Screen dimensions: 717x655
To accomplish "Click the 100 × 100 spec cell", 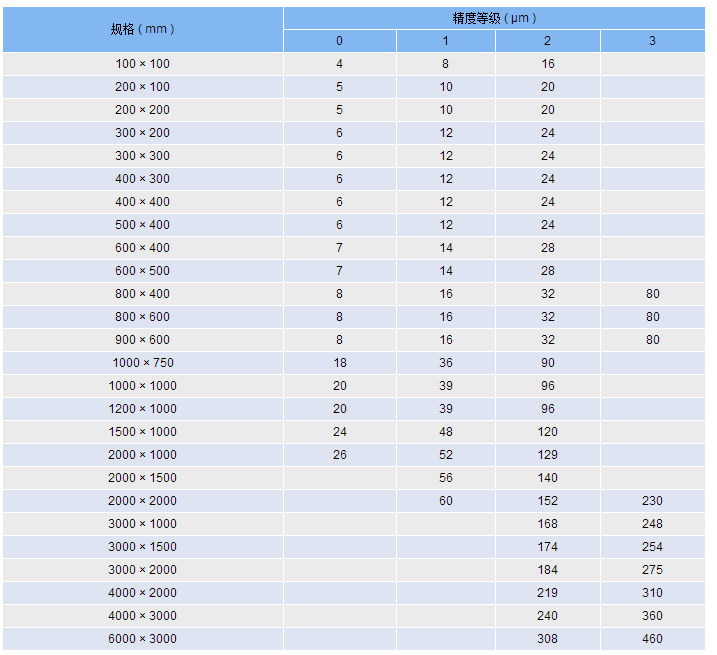I will (143, 64).
